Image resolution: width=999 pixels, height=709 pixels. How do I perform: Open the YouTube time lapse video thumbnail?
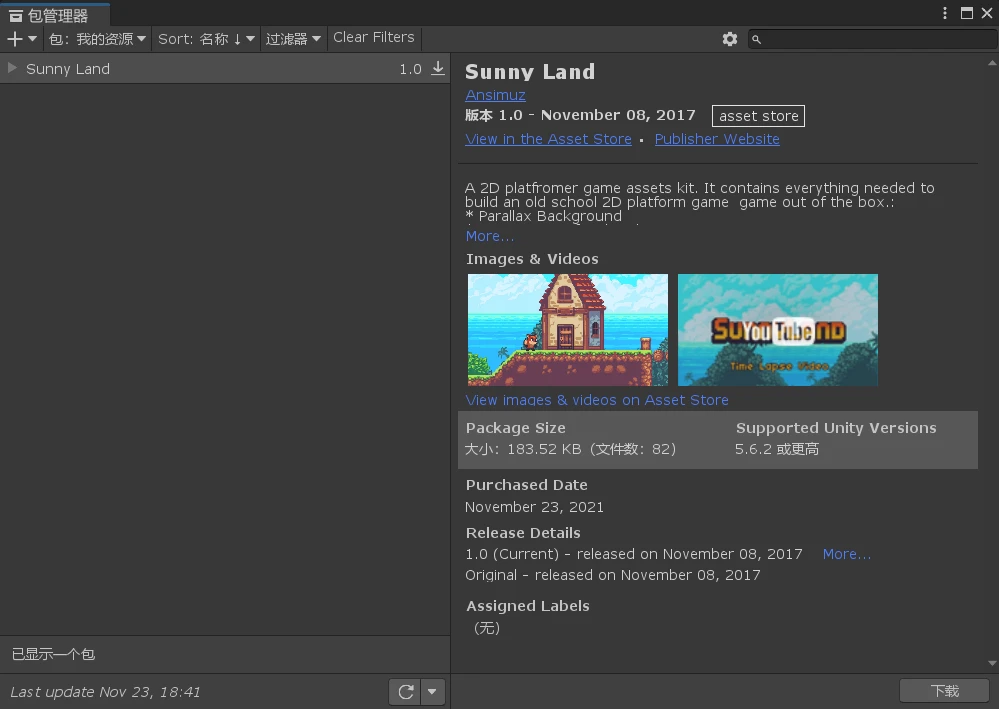click(x=777, y=330)
